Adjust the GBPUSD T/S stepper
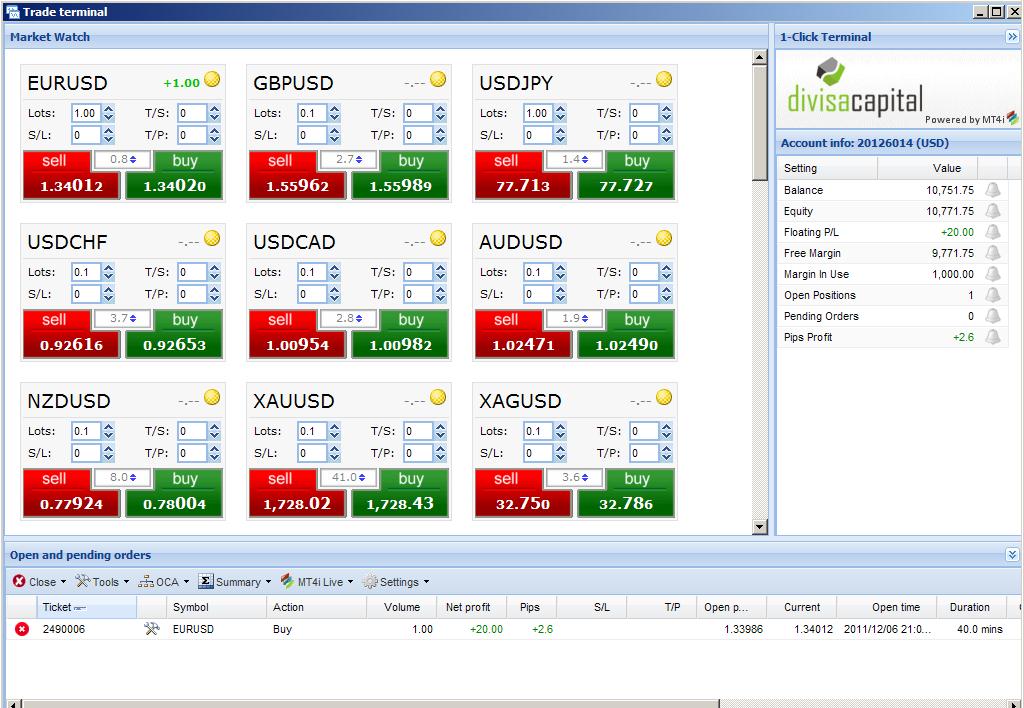The width and height of the screenshot is (1024, 708). tap(440, 113)
